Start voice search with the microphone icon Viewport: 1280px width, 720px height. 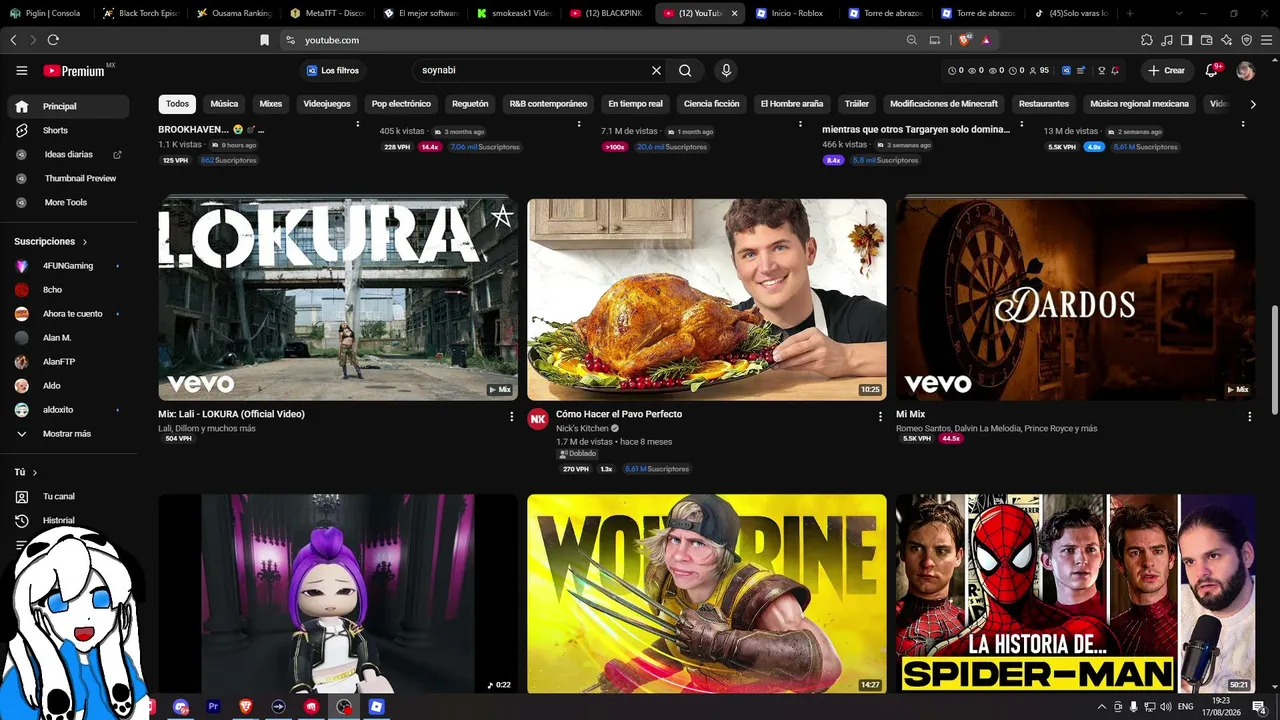click(726, 70)
